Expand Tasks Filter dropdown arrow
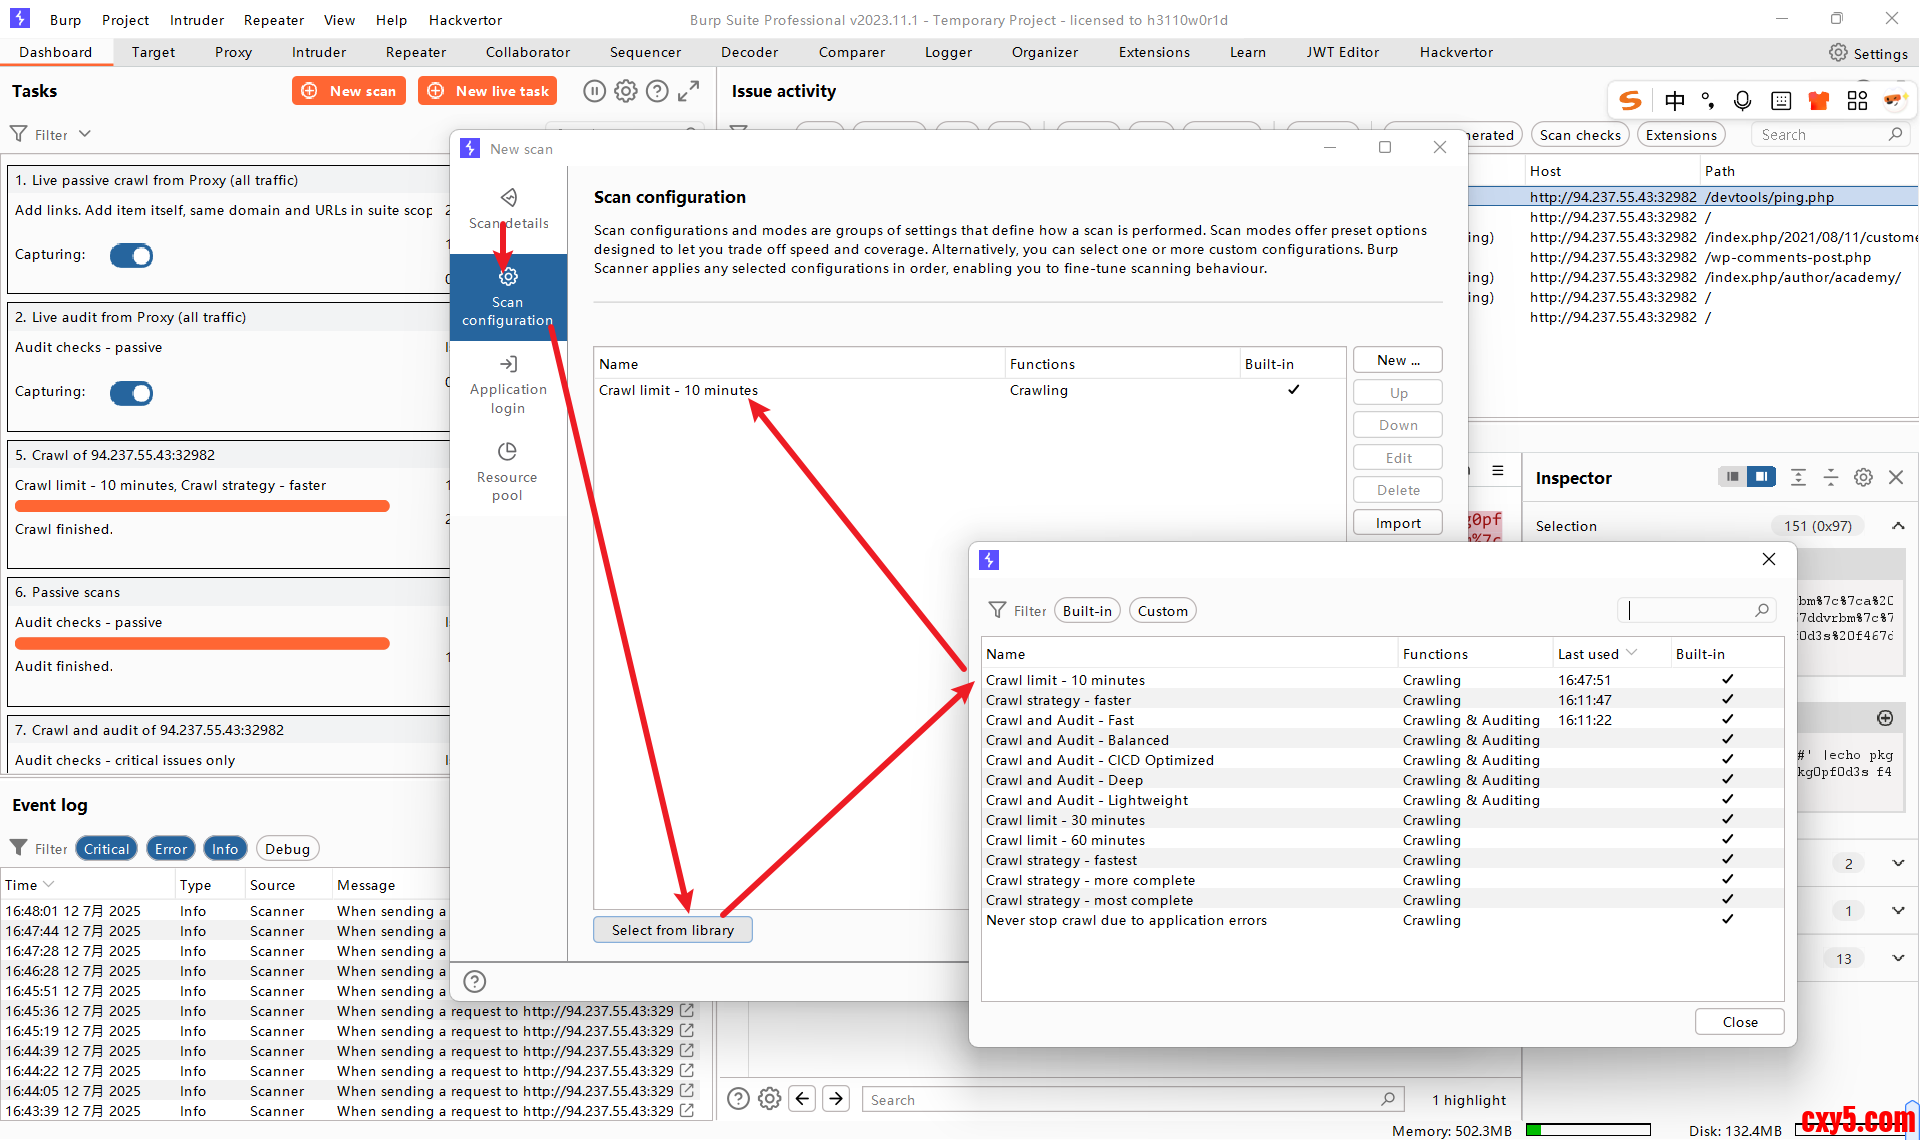 pyautogui.click(x=85, y=134)
